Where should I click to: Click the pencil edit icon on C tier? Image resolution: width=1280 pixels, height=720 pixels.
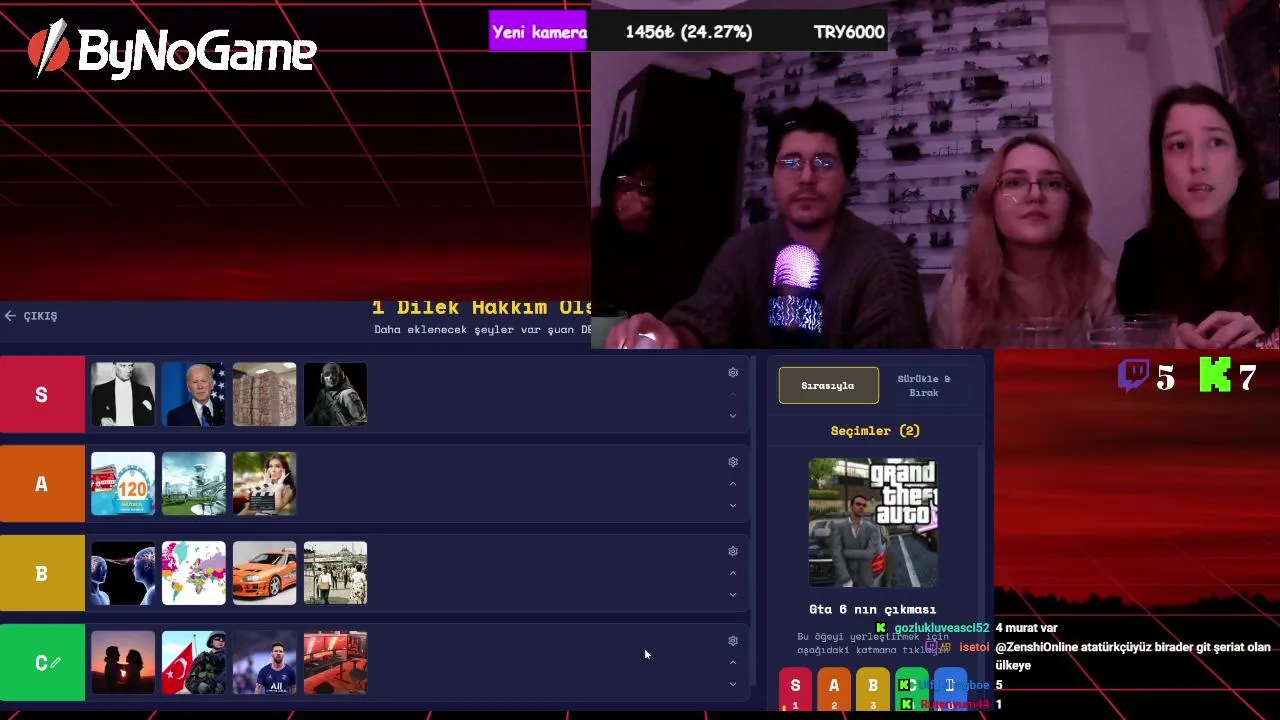tap(57, 662)
